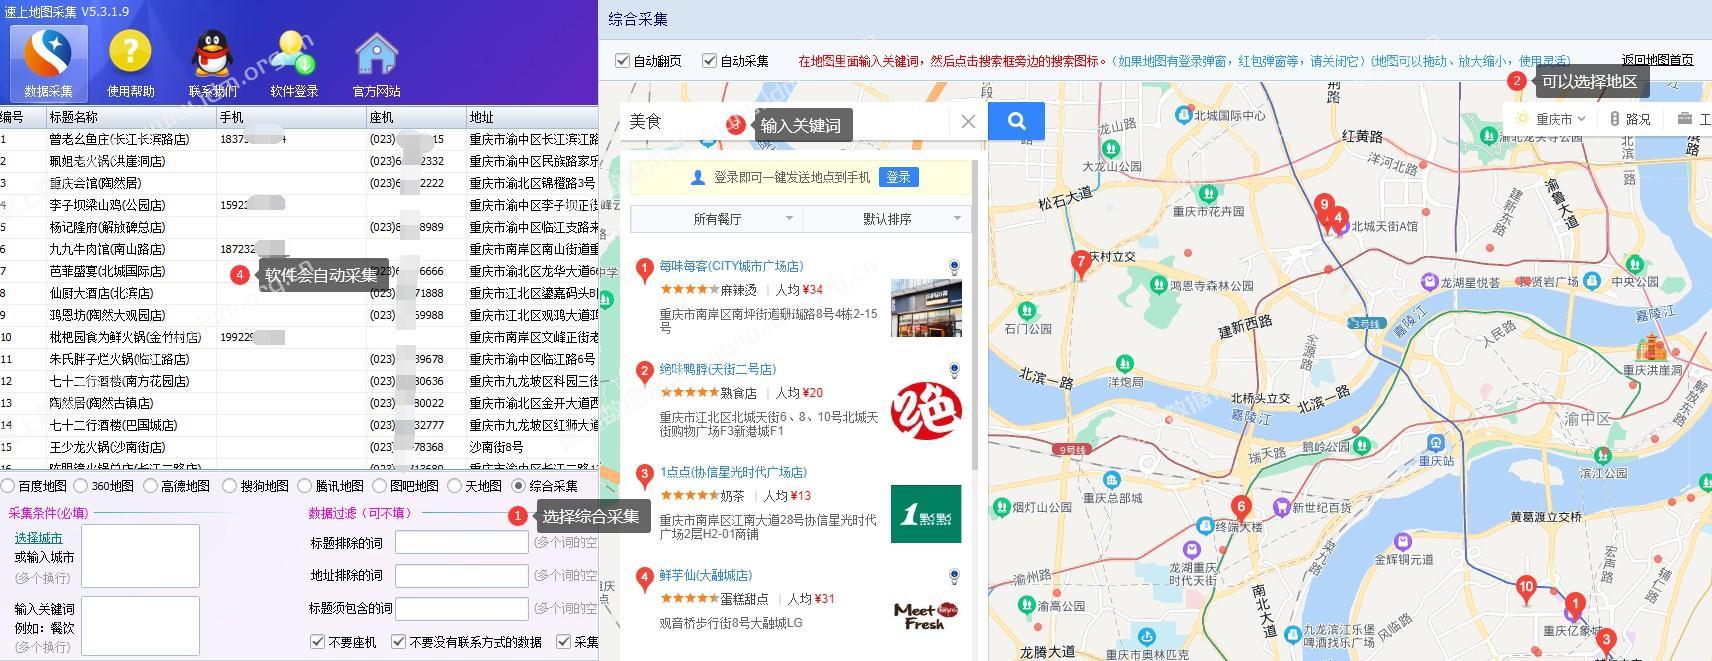This screenshot has height=661, width=1712.
Task: Toggle 不要座机 checkbox
Action: 317,642
